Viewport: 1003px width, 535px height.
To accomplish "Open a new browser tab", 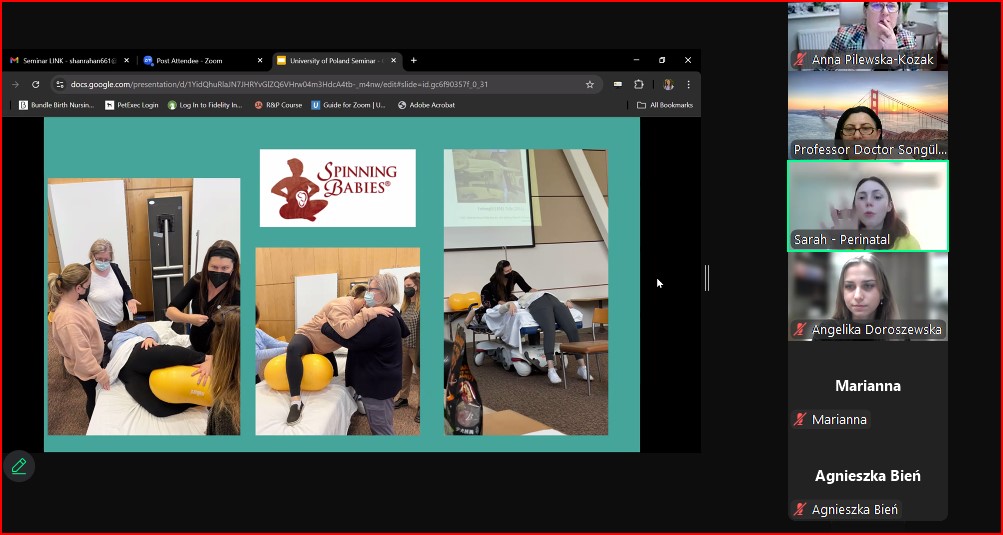I will coord(414,61).
